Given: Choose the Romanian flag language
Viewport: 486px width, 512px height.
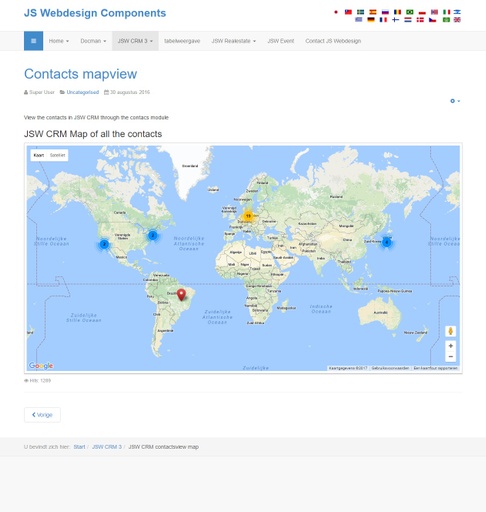Looking at the screenshot, I should click(x=397, y=12).
